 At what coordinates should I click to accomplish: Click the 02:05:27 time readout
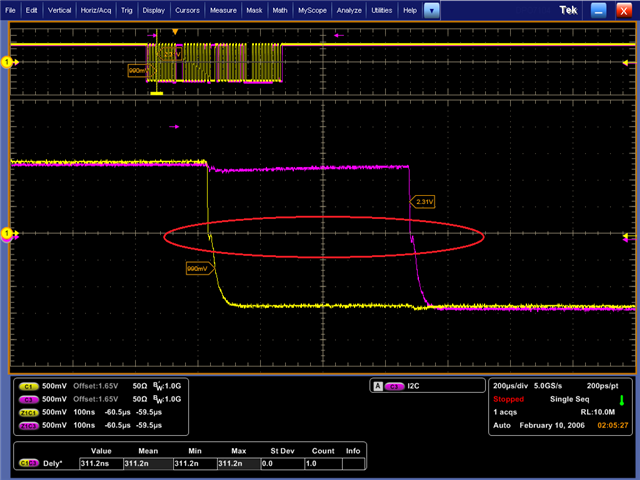[613, 425]
